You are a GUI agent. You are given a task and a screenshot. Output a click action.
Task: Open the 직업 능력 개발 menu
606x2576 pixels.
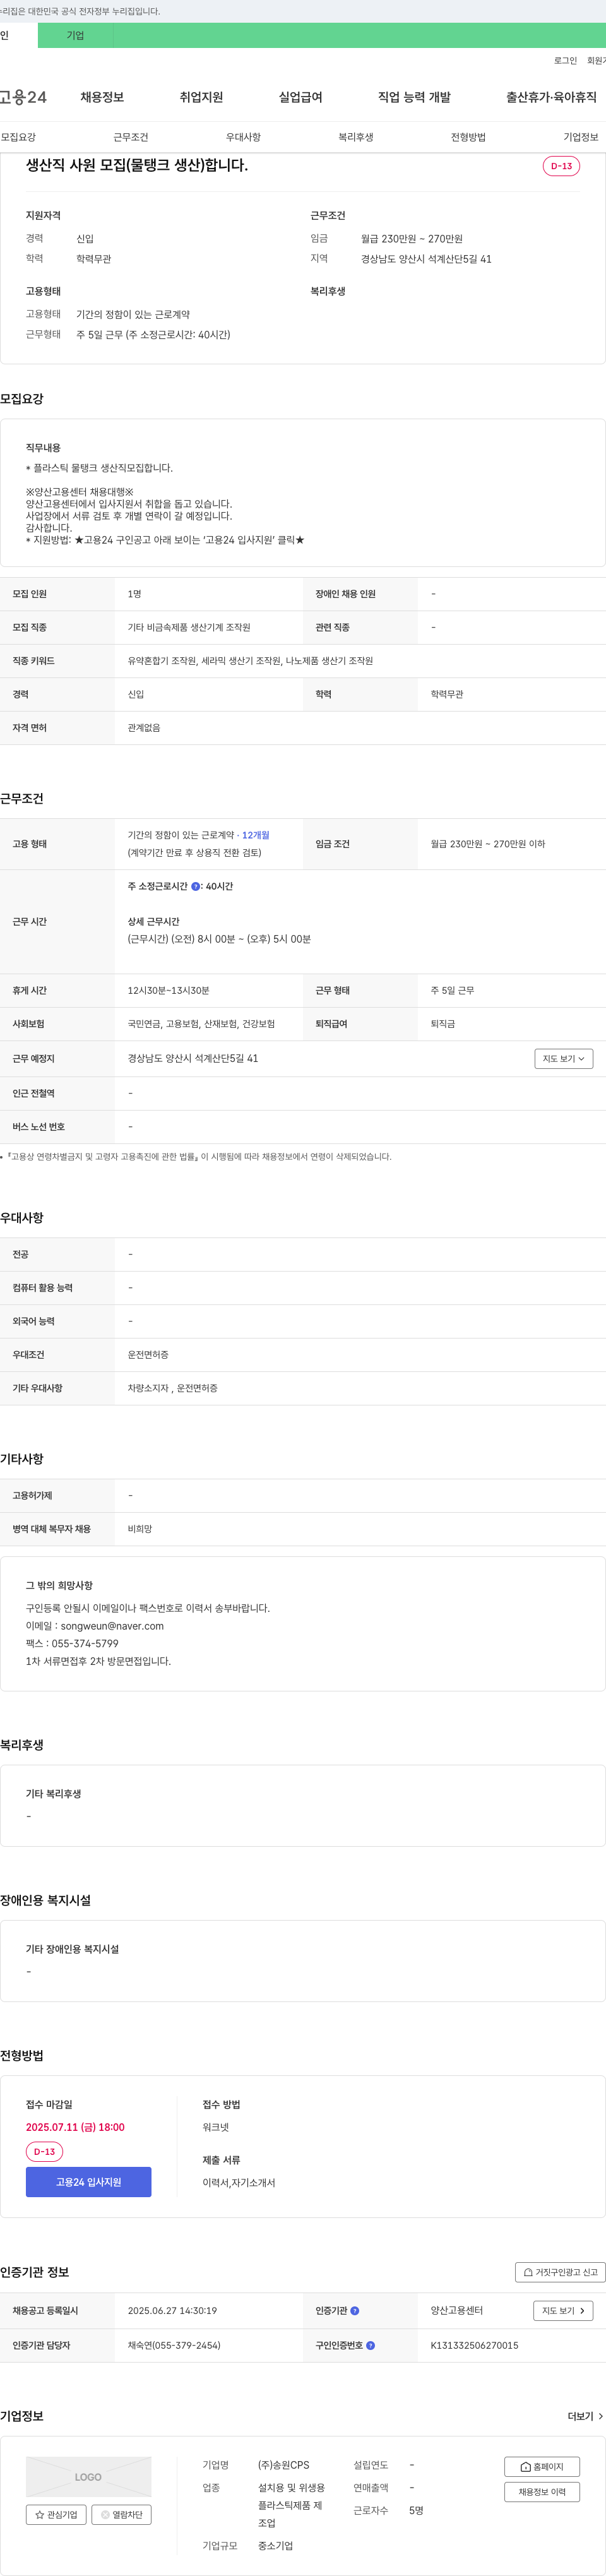[x=414, y=97]
